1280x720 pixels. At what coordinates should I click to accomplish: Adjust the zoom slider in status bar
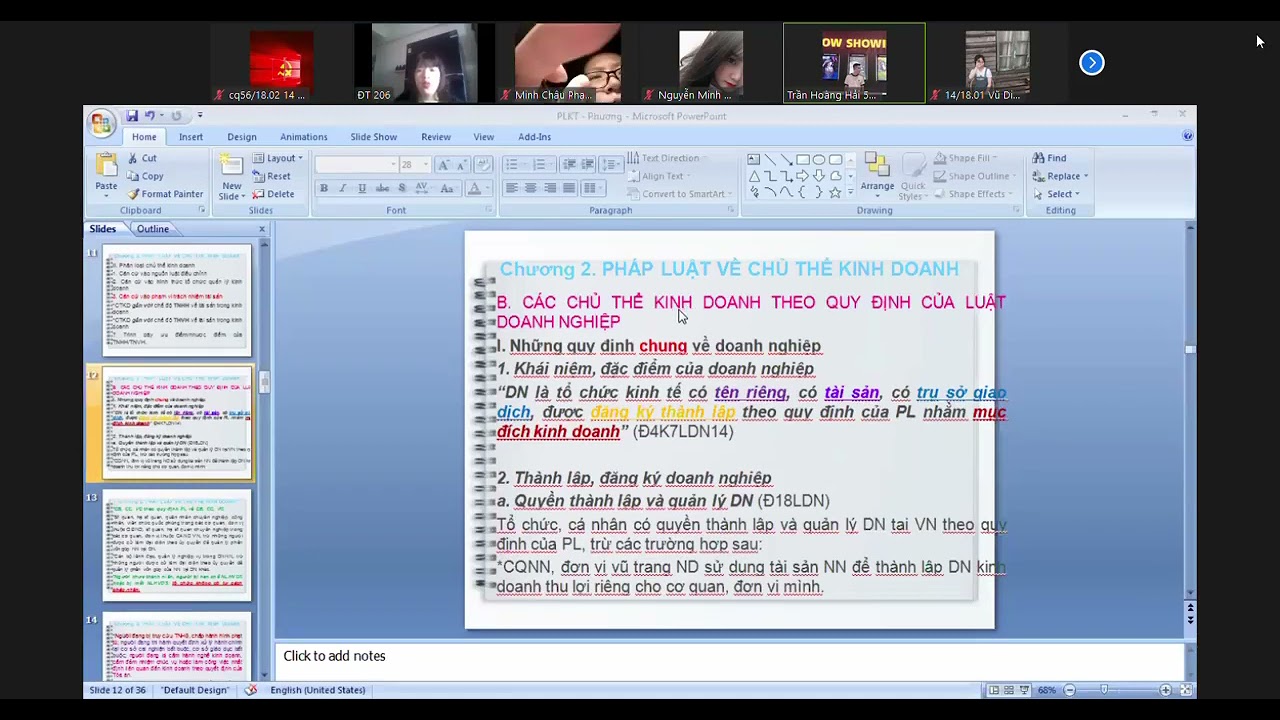pos(1104,690)
